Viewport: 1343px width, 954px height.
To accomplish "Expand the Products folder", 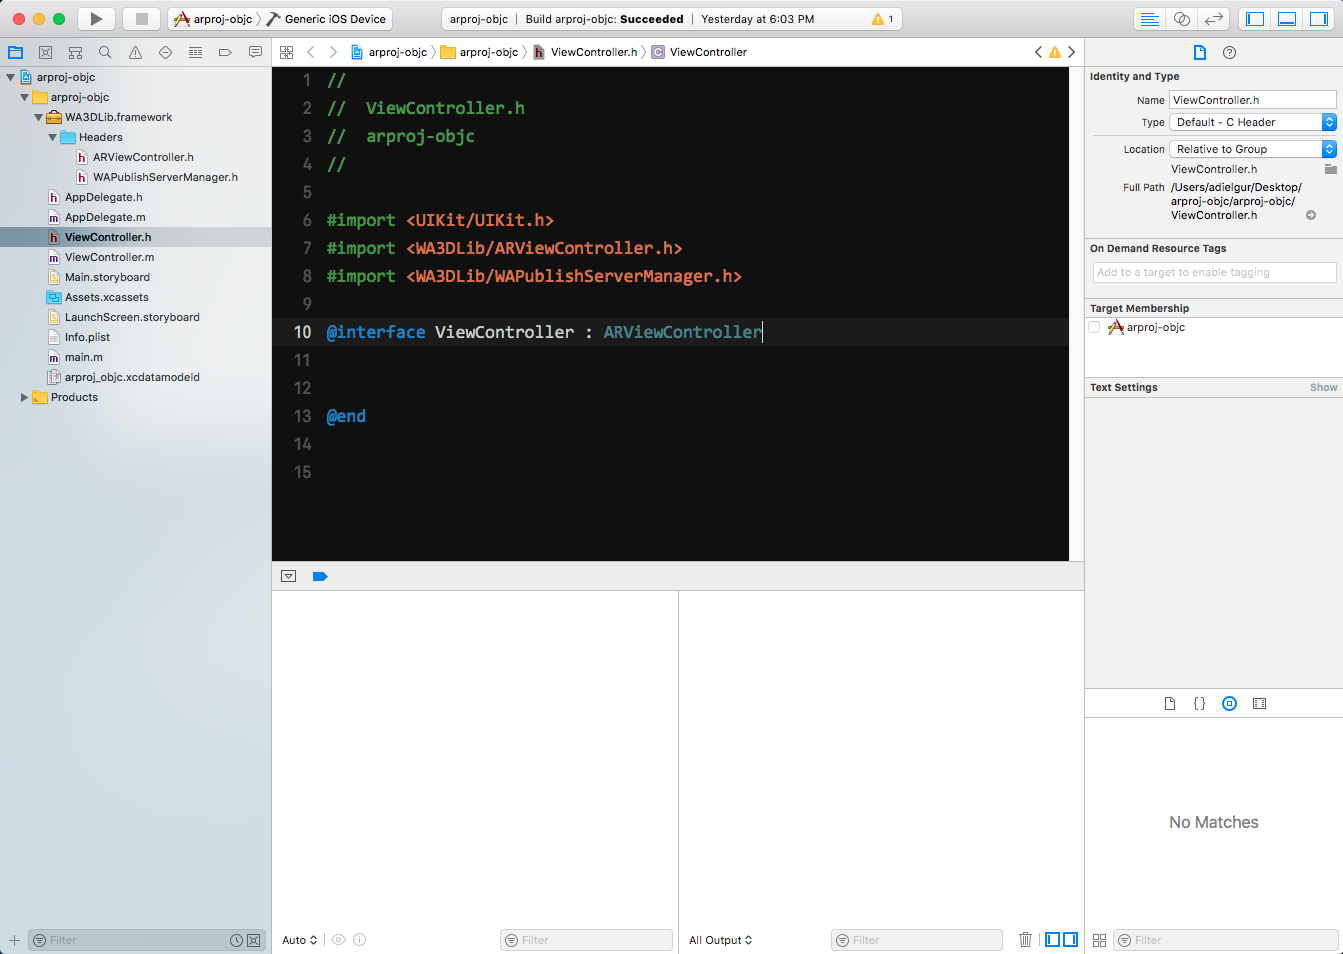I will click(x=25, y=397).
